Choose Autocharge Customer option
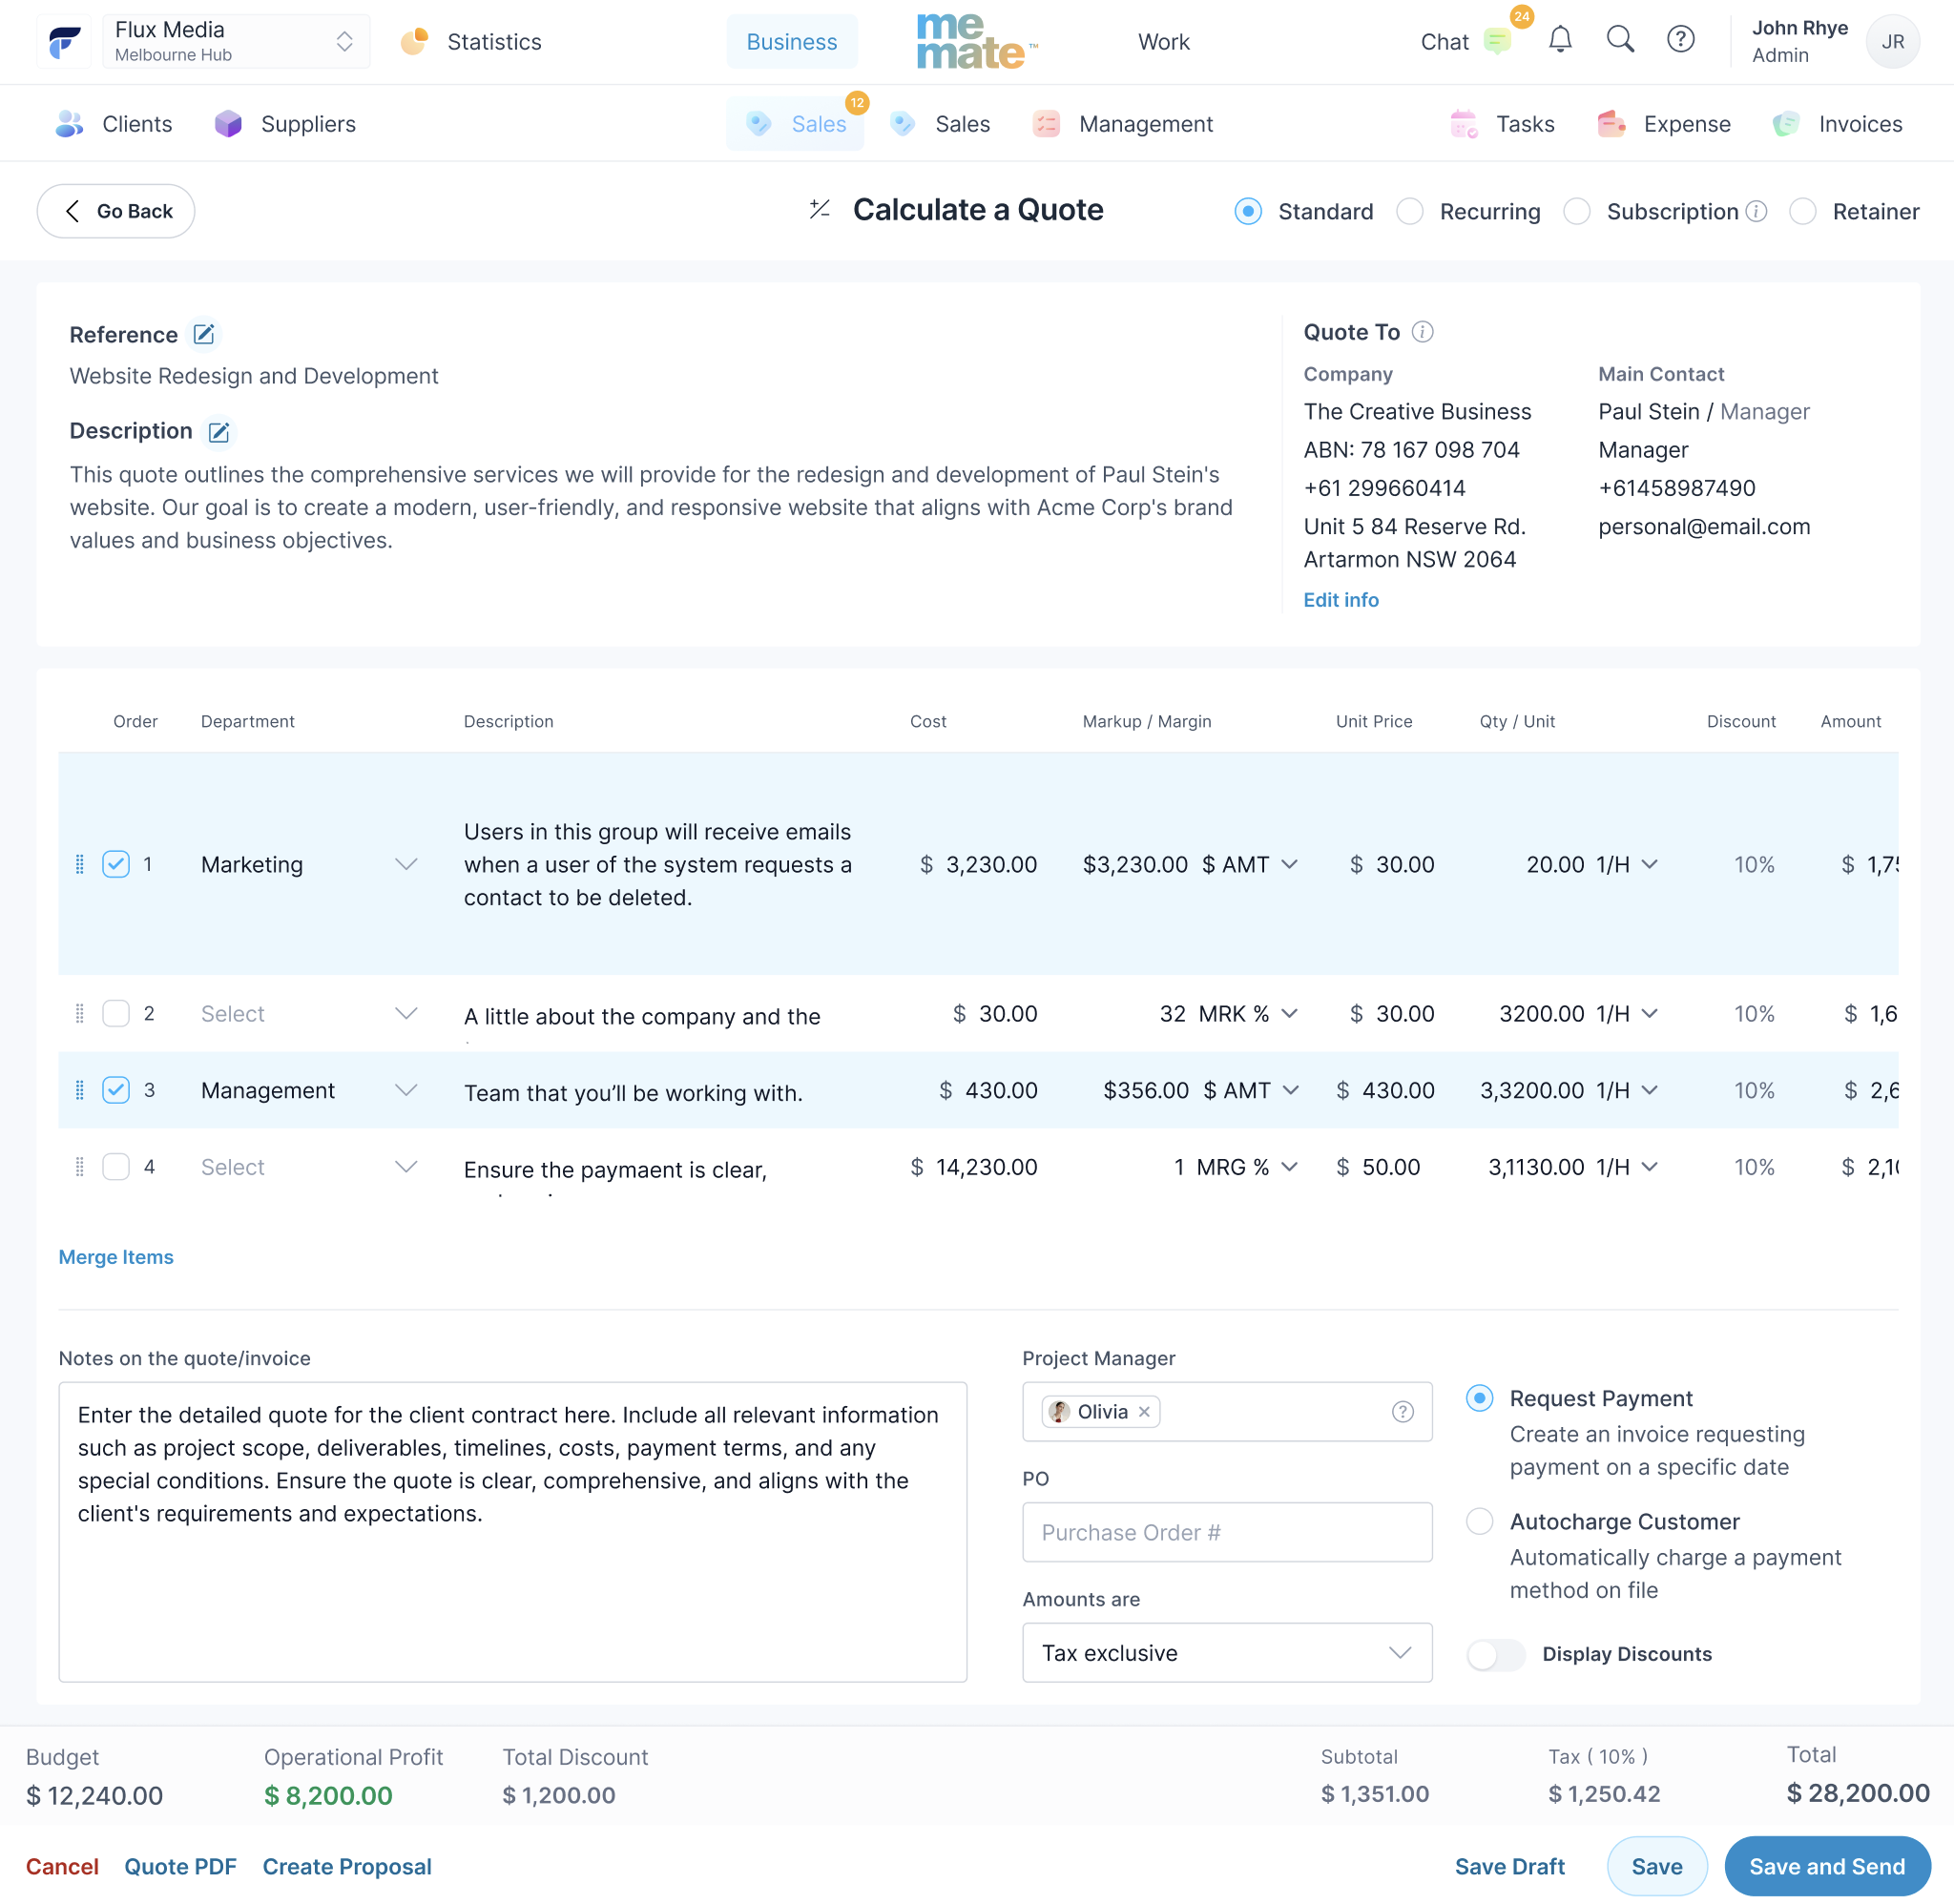The width and height of the screenshot is (1954, 1904). point(1479,1522)
